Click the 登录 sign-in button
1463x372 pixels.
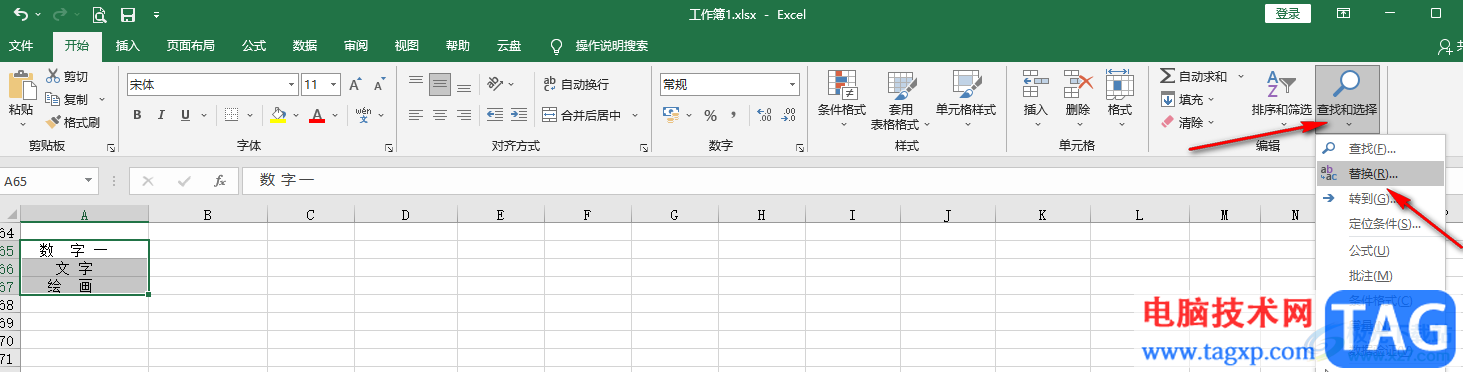1287,14
